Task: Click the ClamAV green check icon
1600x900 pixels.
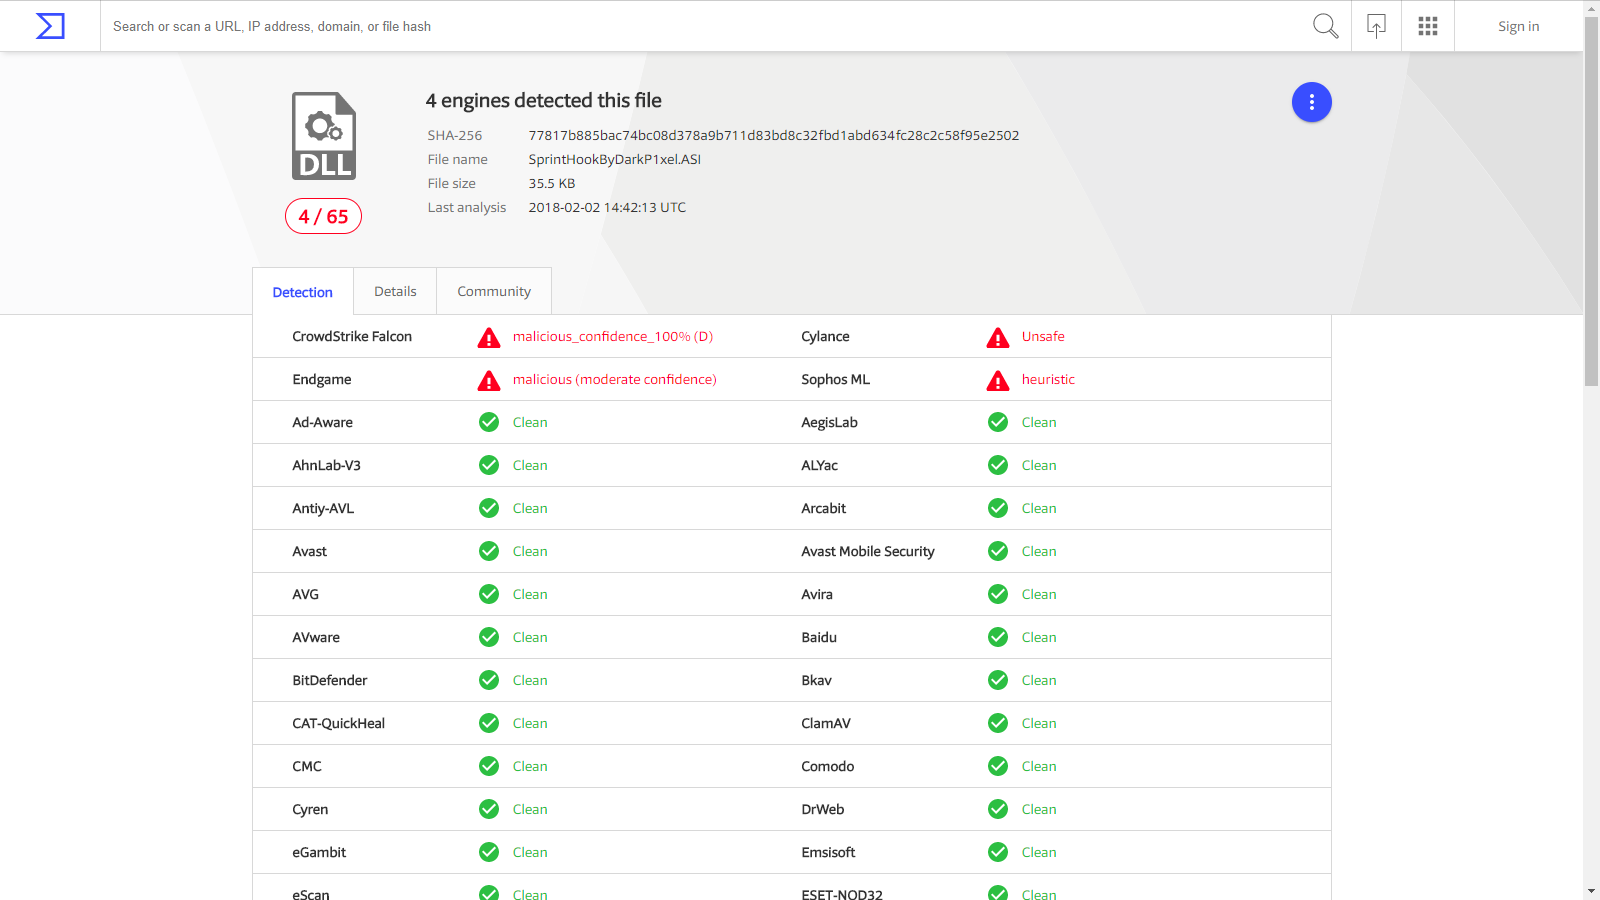Action: (998, 723)
